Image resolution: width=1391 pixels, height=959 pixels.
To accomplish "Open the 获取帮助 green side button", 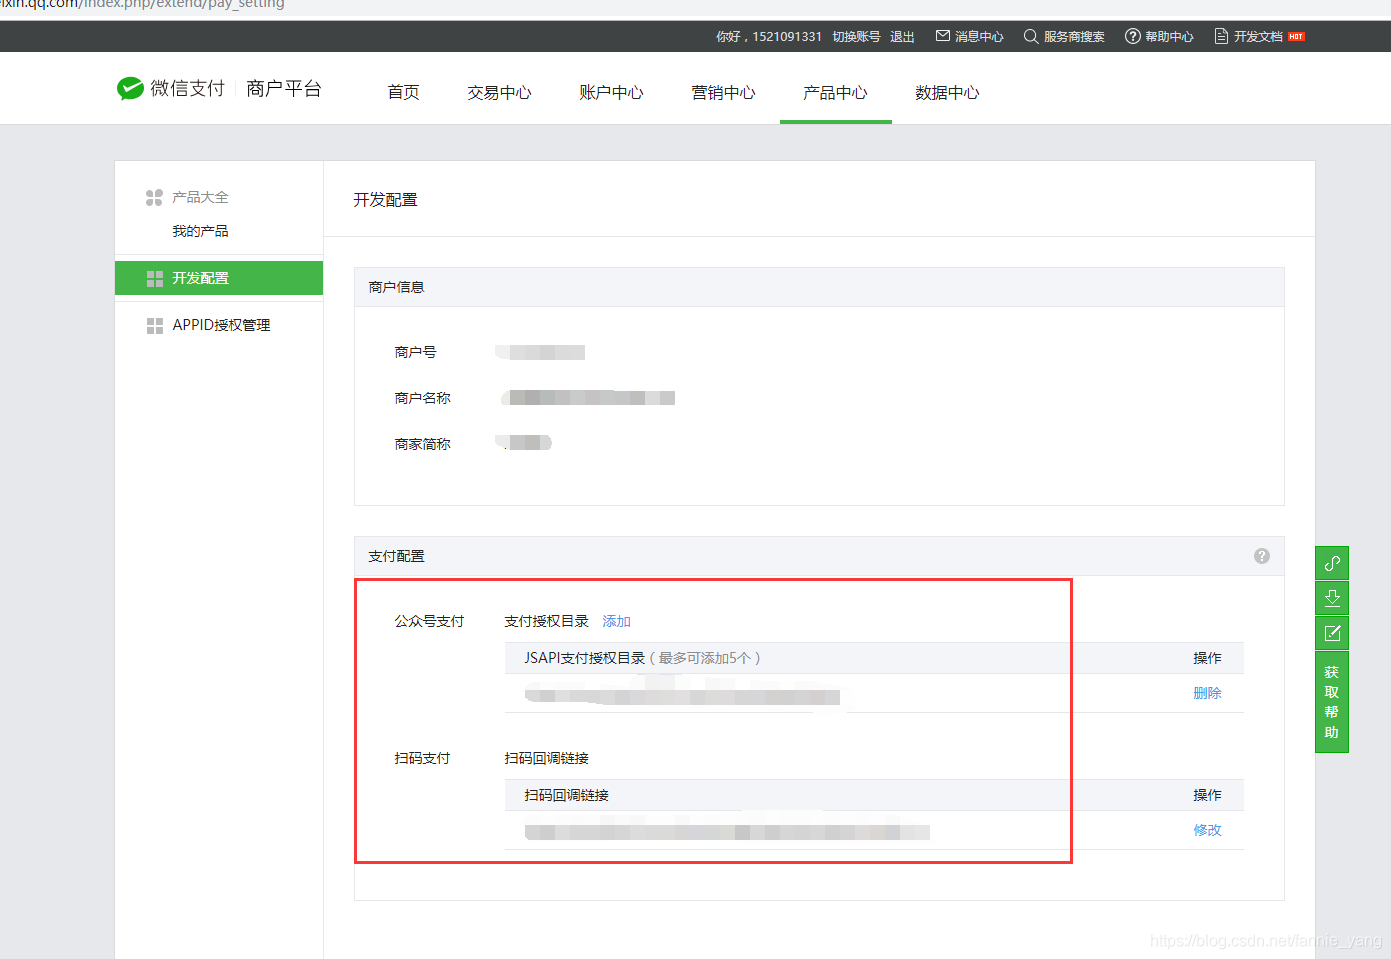I will [x=1332, y=702].
